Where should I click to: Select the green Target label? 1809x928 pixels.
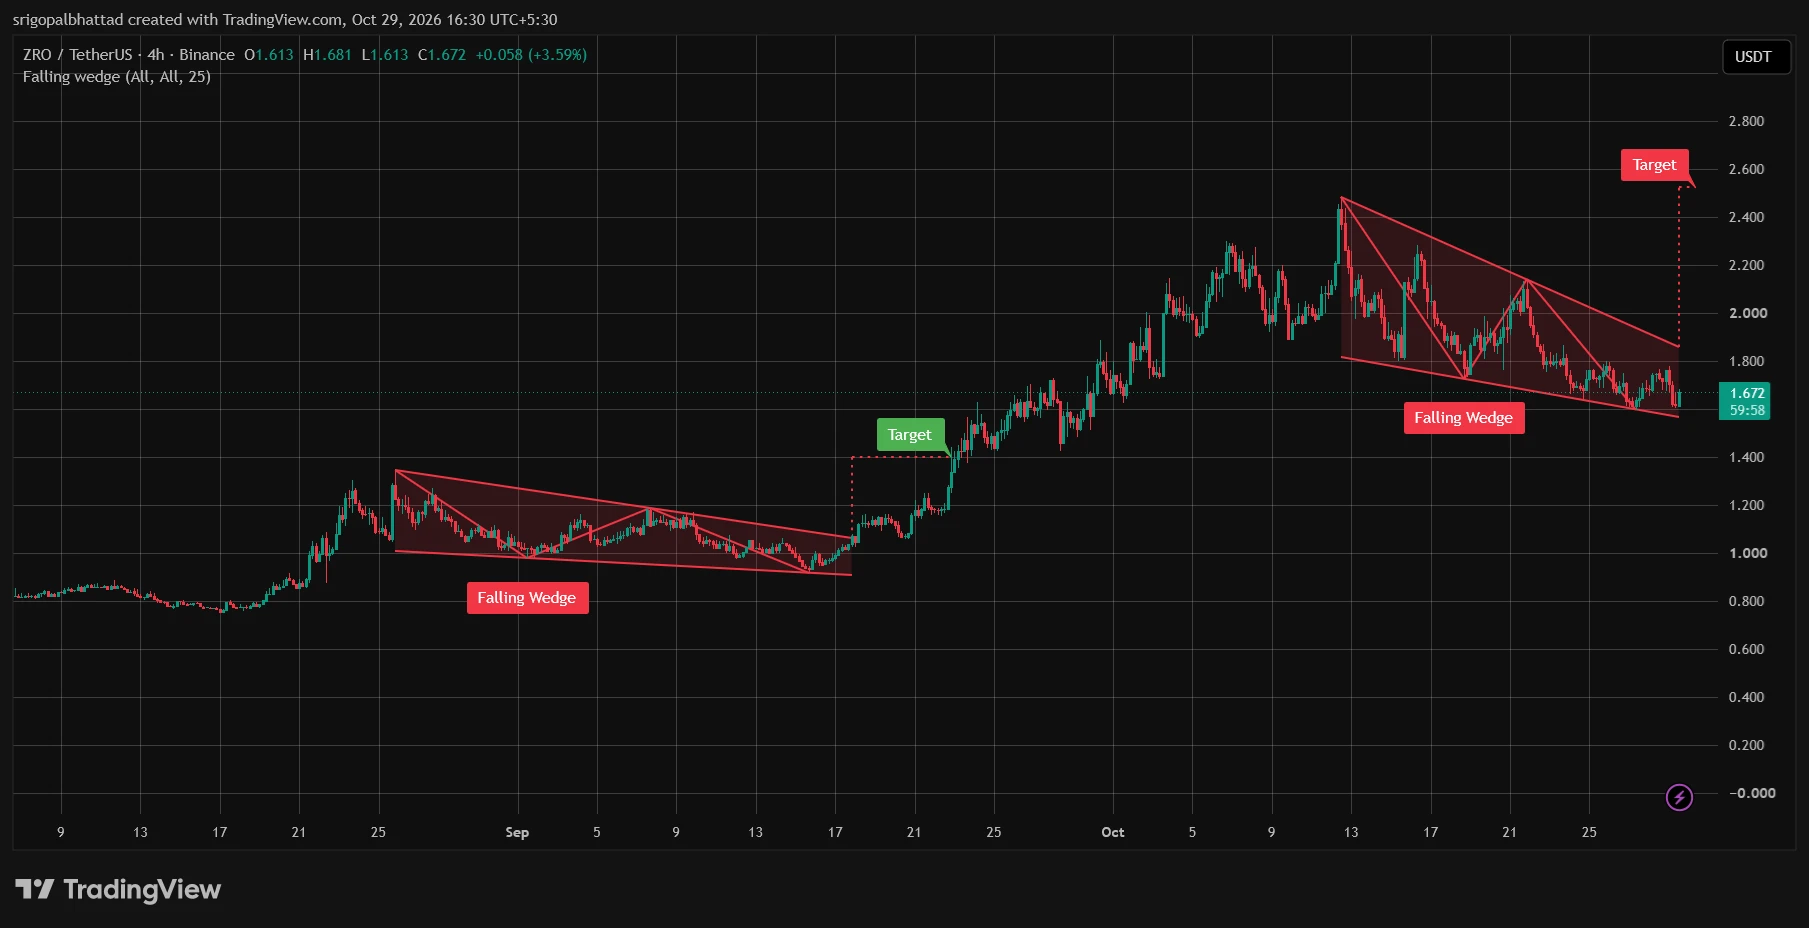pos(909,434)
